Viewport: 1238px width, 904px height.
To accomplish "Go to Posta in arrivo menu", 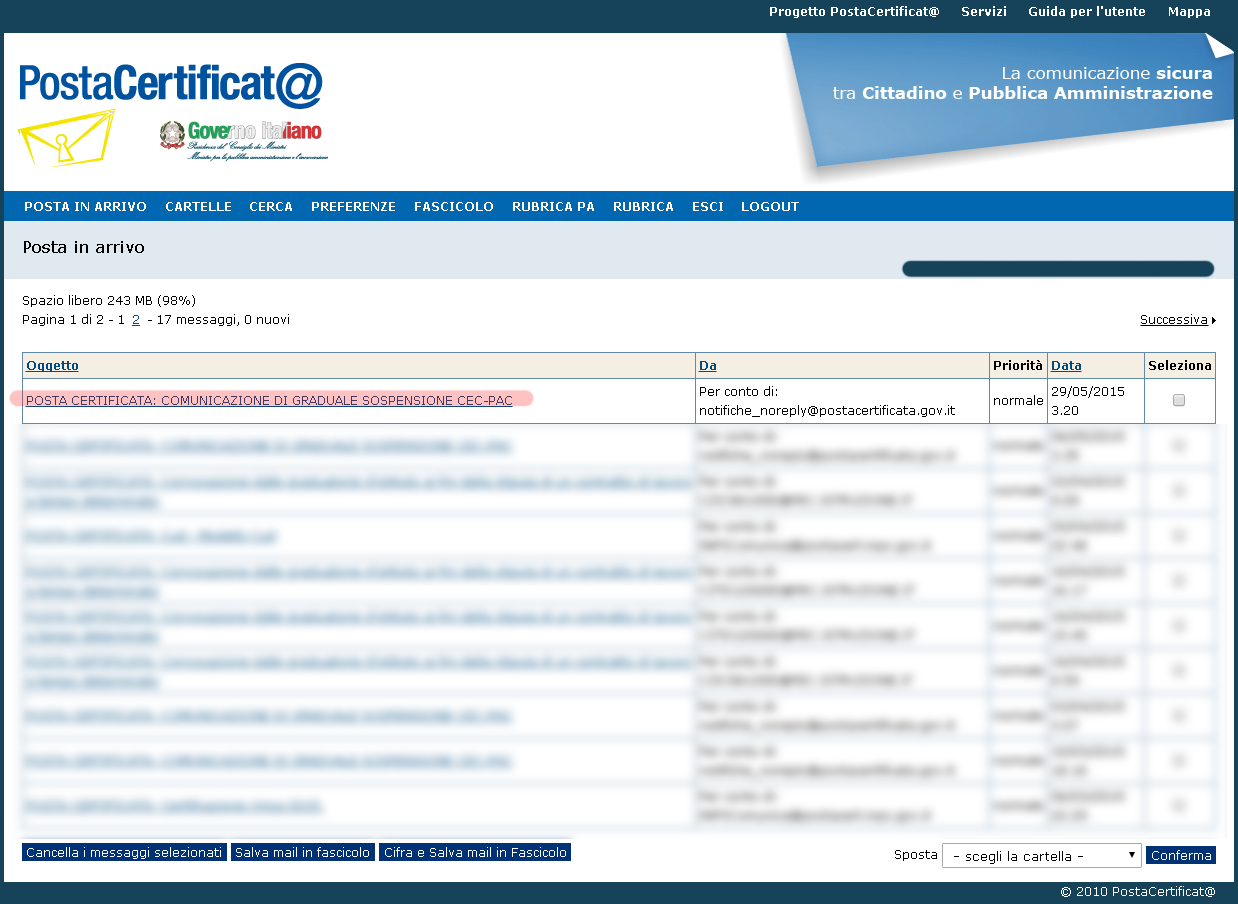I will [85, 207].
